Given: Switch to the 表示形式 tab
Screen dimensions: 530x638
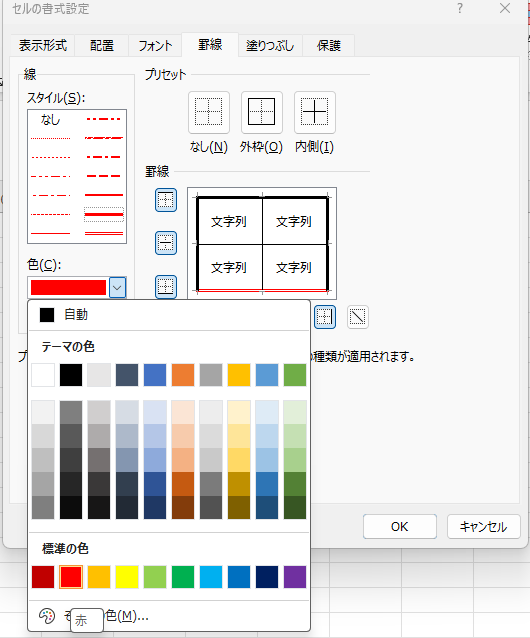Looking at the screenshot, I should pyautogui.click(x=42, y=45).
